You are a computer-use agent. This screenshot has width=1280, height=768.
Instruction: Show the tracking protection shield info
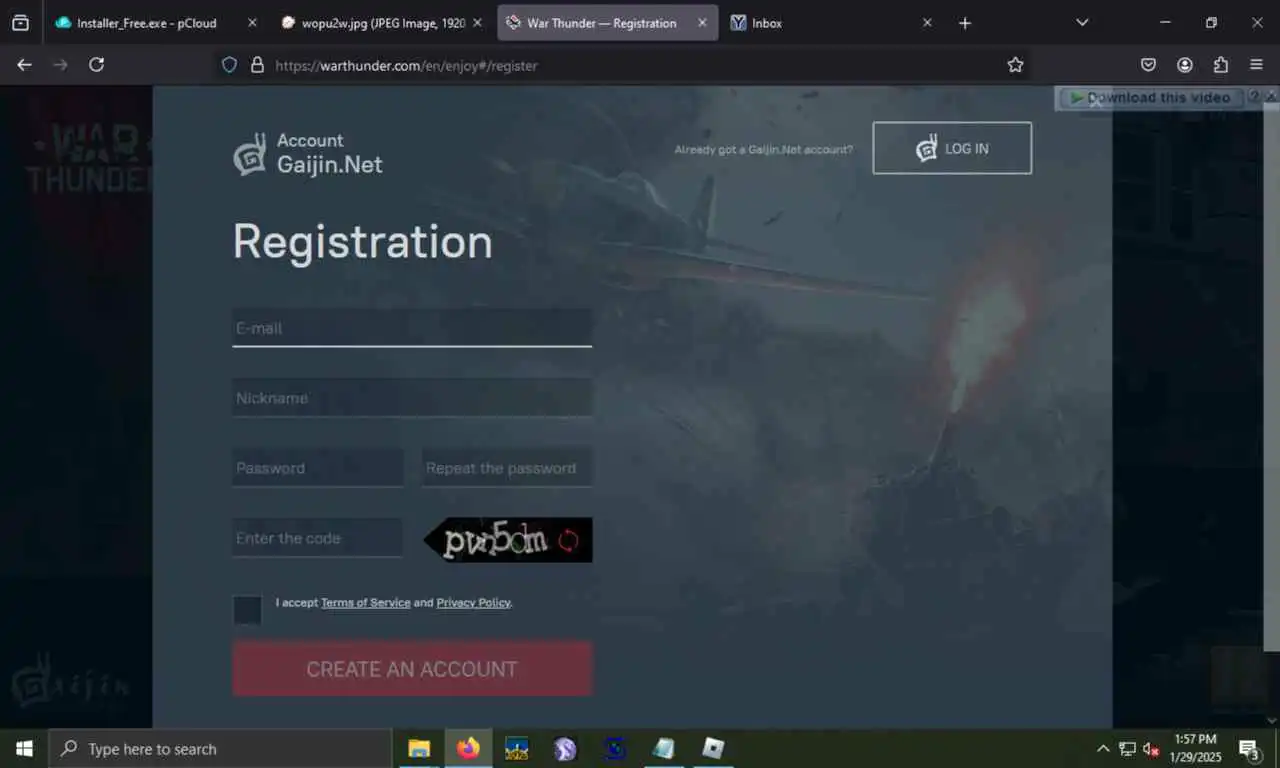229,65
